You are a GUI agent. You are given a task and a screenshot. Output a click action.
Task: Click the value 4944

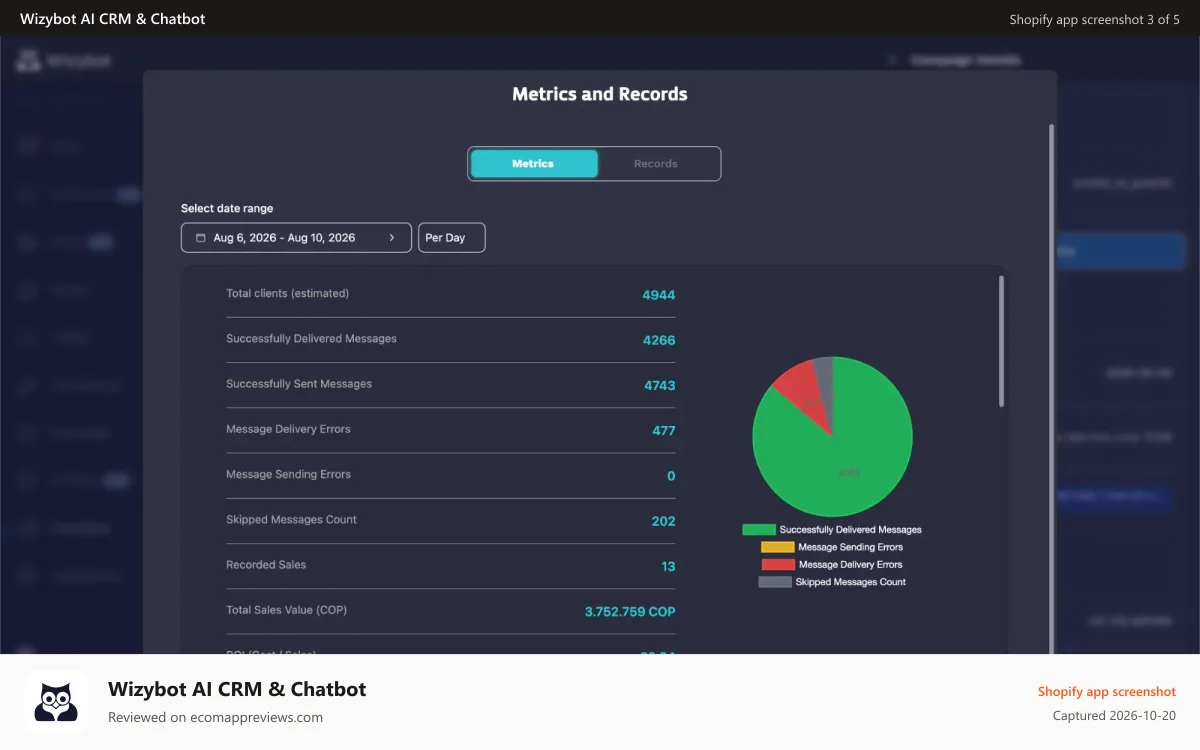coord(659,295)
